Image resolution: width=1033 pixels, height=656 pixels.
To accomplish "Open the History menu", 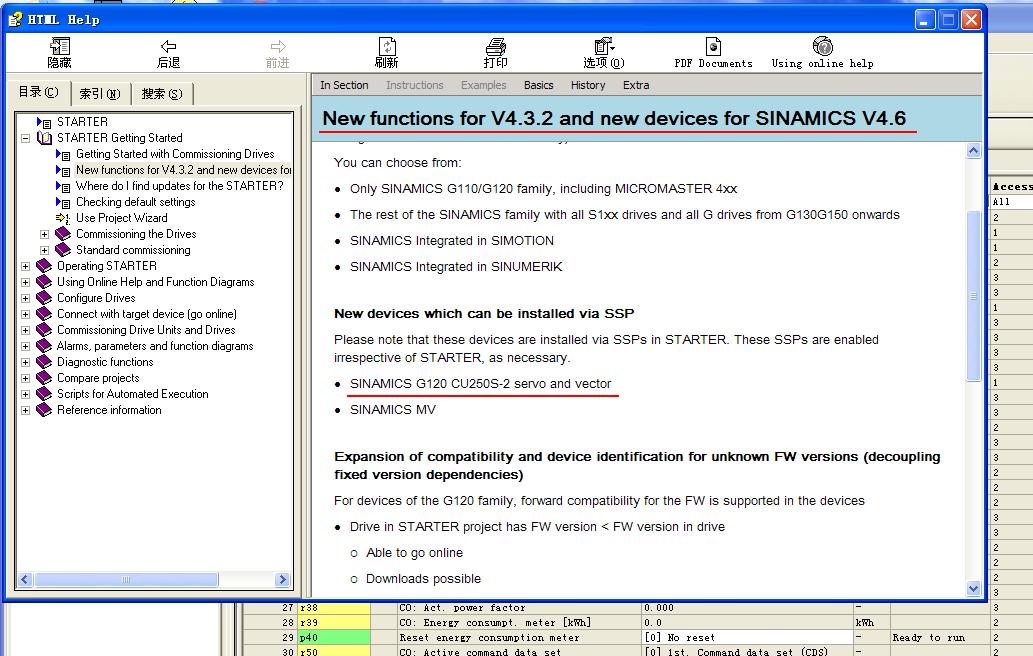I will point(588,85).
